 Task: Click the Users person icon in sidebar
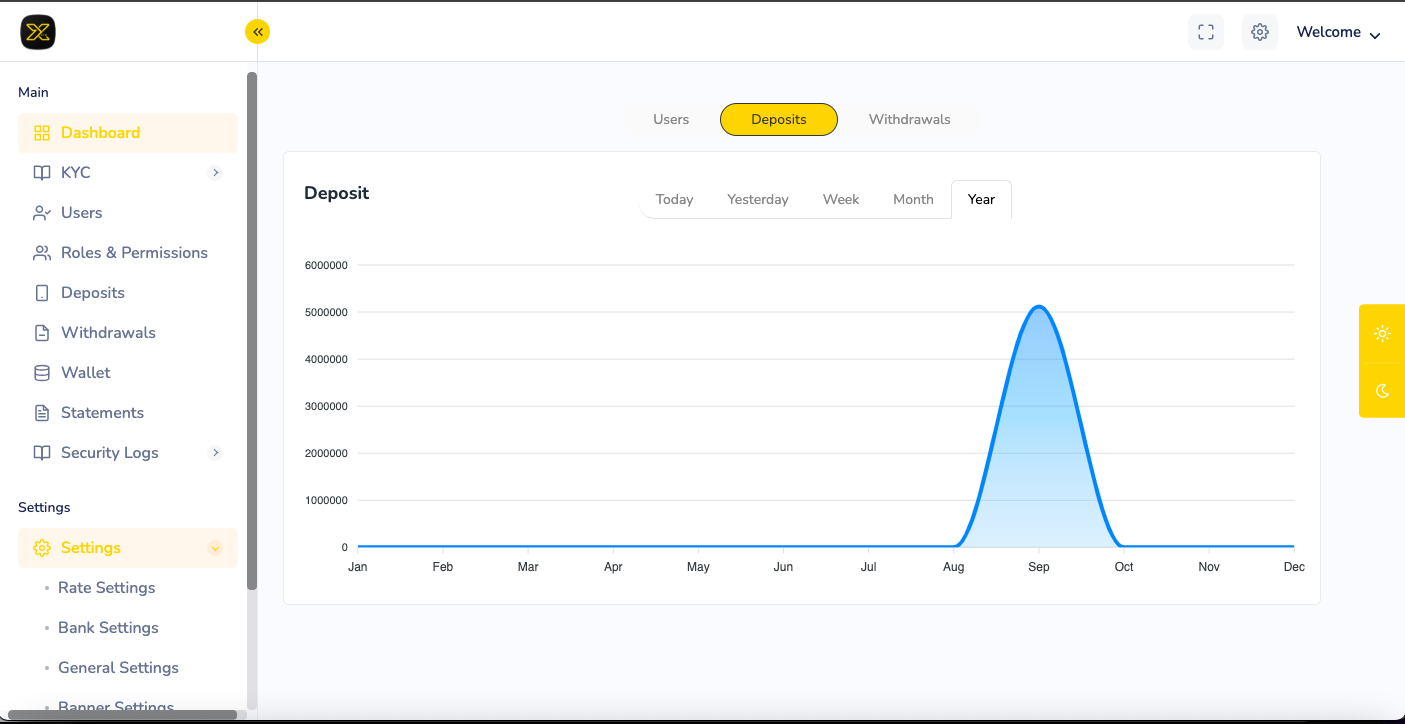(x=42, y=213)
